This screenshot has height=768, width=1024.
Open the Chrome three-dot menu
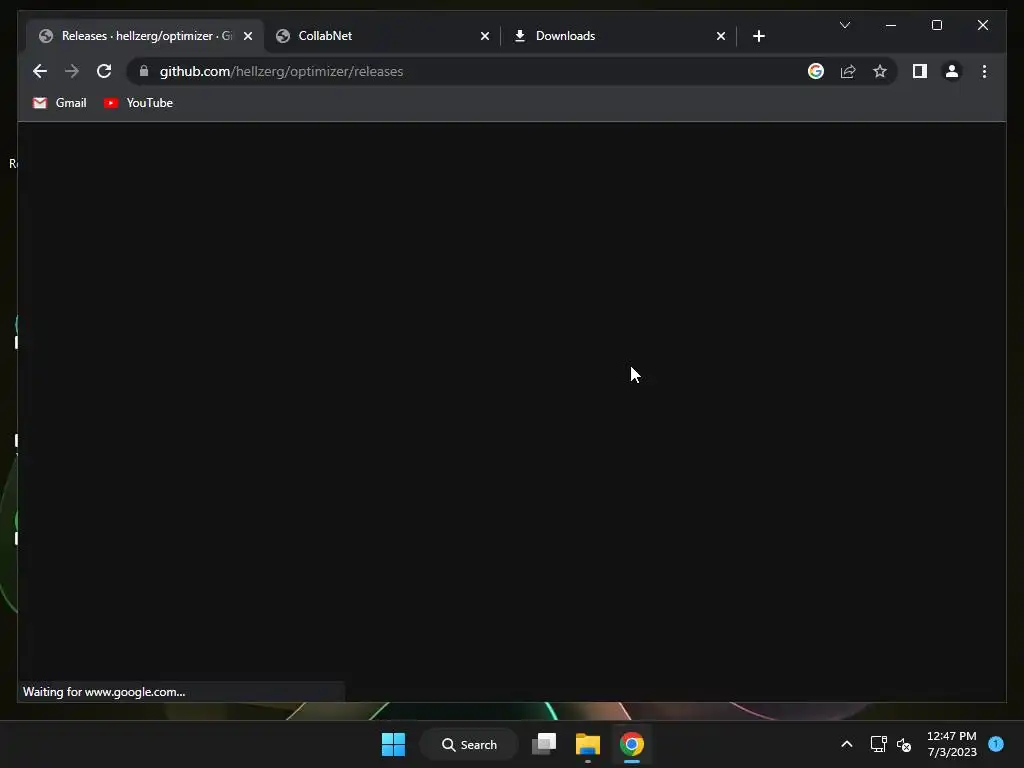point(984,71)
